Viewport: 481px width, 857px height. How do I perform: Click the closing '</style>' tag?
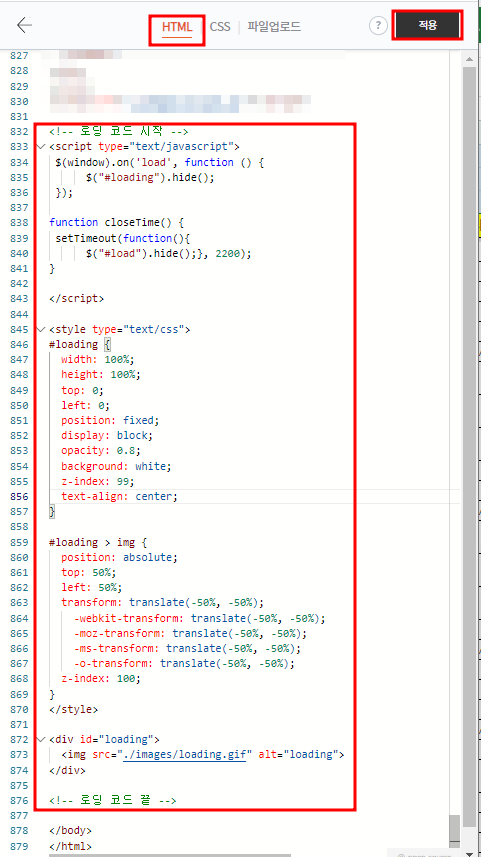(74, 709)
